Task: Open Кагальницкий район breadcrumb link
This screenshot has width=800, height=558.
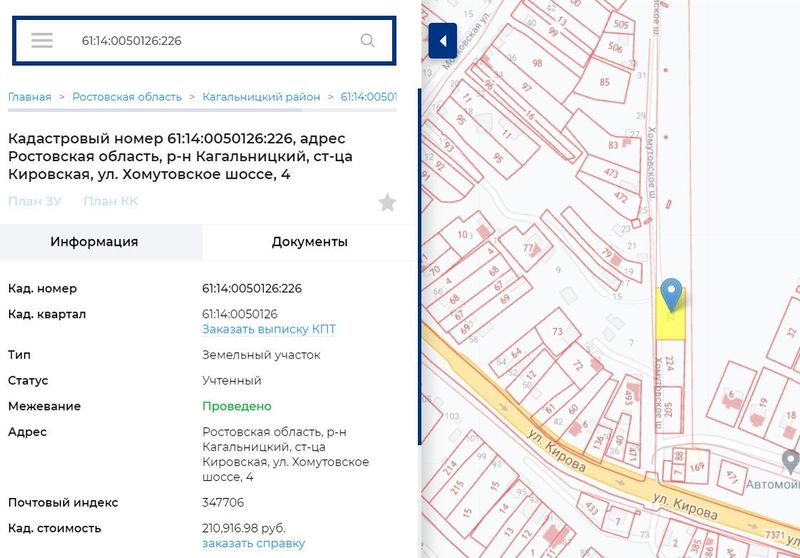Action: pos(261,97)
